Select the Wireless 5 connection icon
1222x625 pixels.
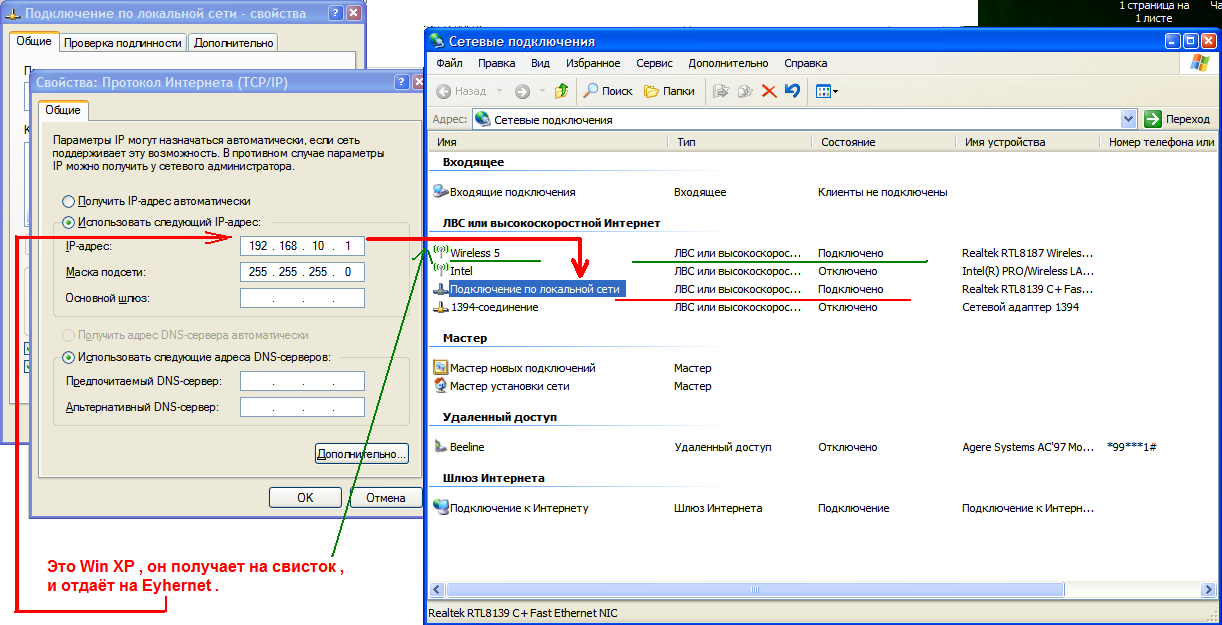pyautogui.click(x=441, y=253)
